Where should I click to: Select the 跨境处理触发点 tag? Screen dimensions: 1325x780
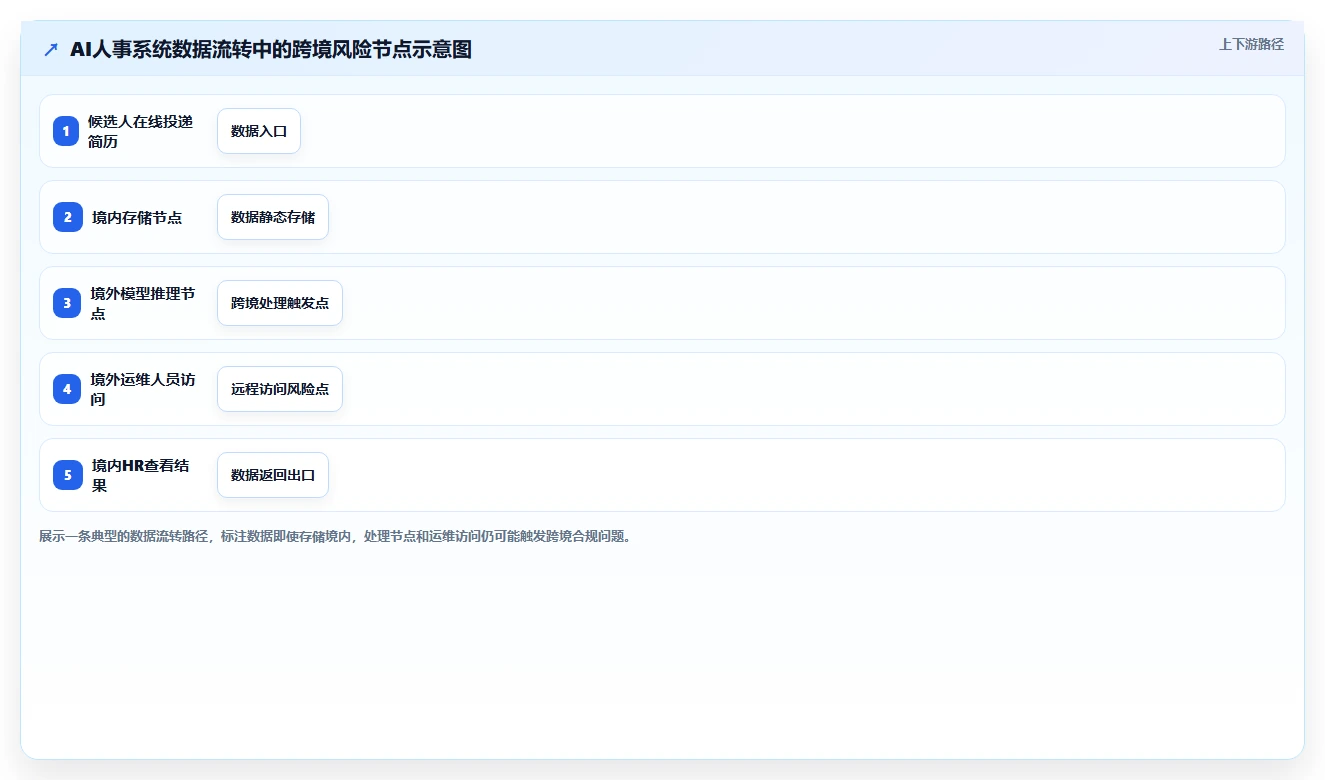tap(280, 303)
